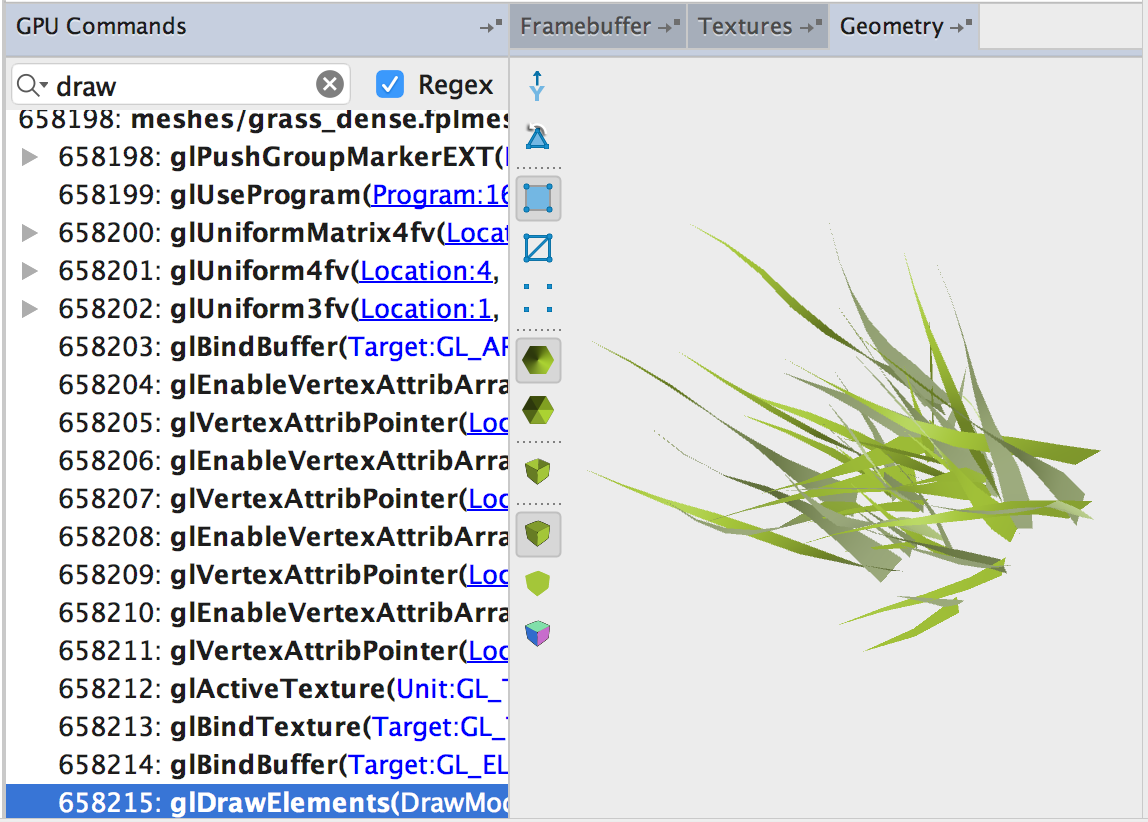
Task: Expand the glUniformMatrix4fv command row
Action: pyautogui.click(x=30, y=233)
